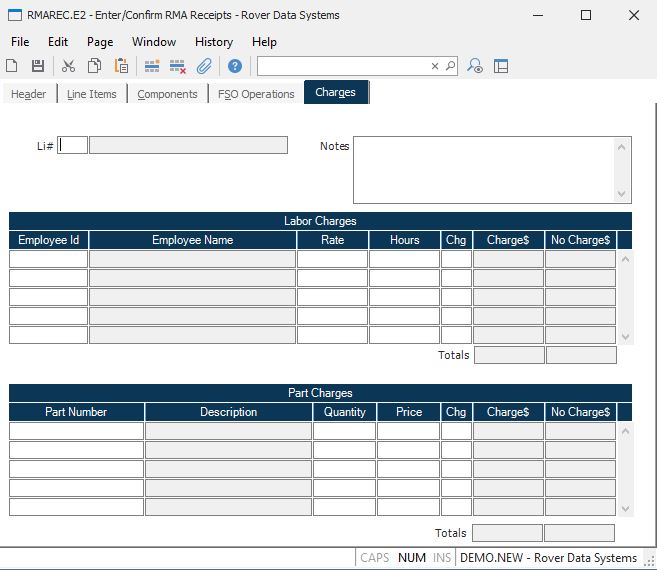Open the Window menu
657x570 pixels.
point(154,42)
